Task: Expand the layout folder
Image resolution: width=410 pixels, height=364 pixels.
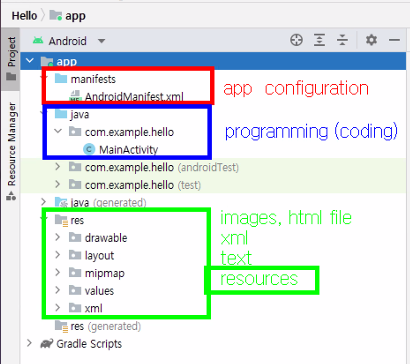Action: [x=58, y=255]
